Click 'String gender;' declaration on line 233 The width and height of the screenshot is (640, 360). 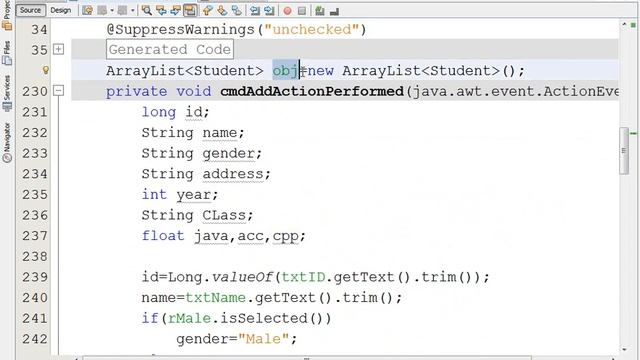(x=202, y=153)
